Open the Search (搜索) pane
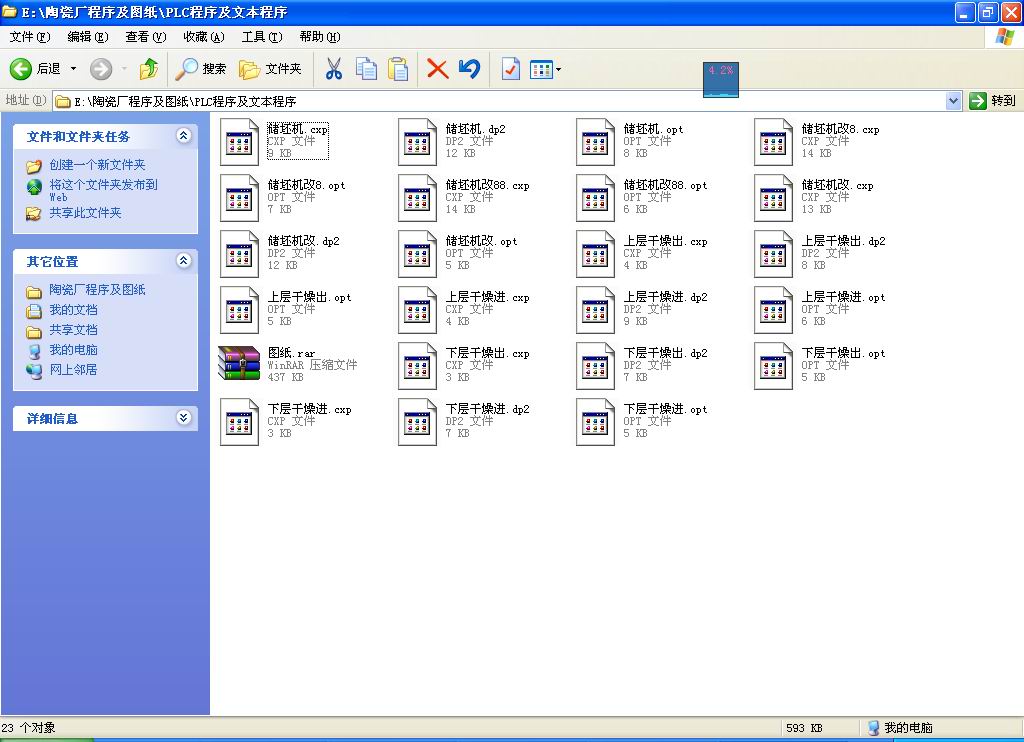This screenshot has height=742, width=1024. tap(201, 69)
